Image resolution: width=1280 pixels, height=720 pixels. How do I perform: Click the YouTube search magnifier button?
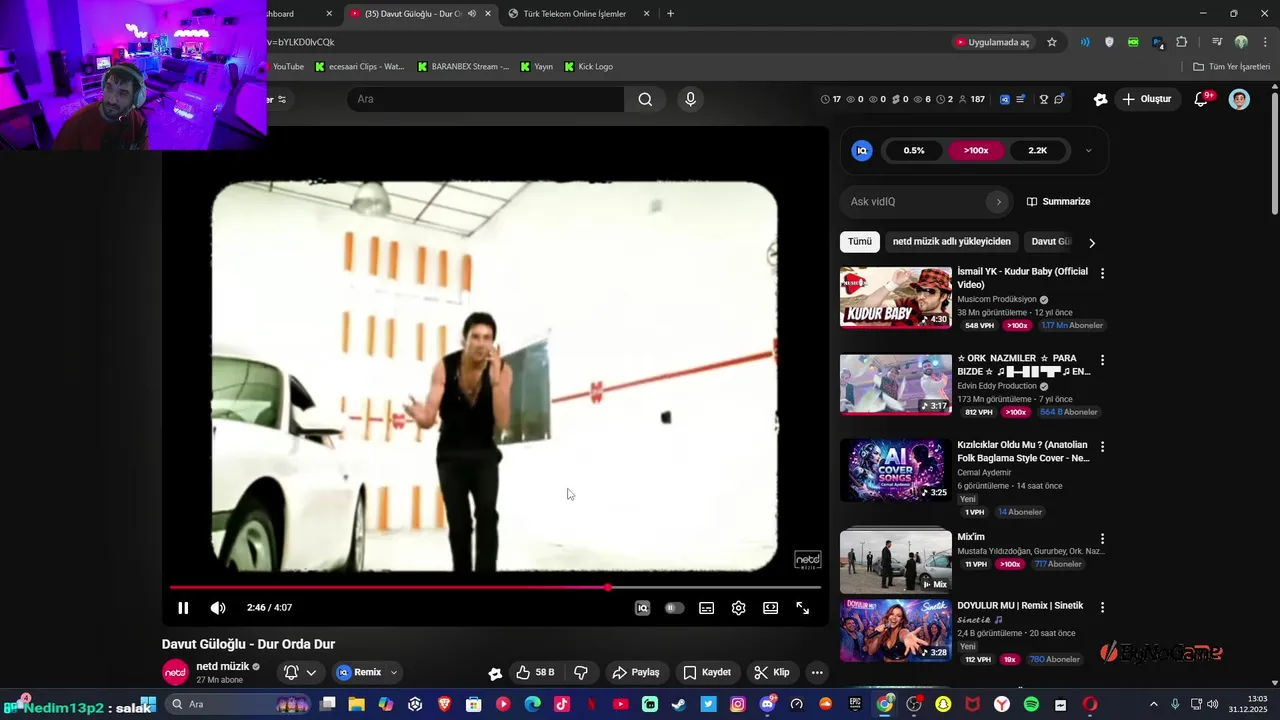click(645, 99)
